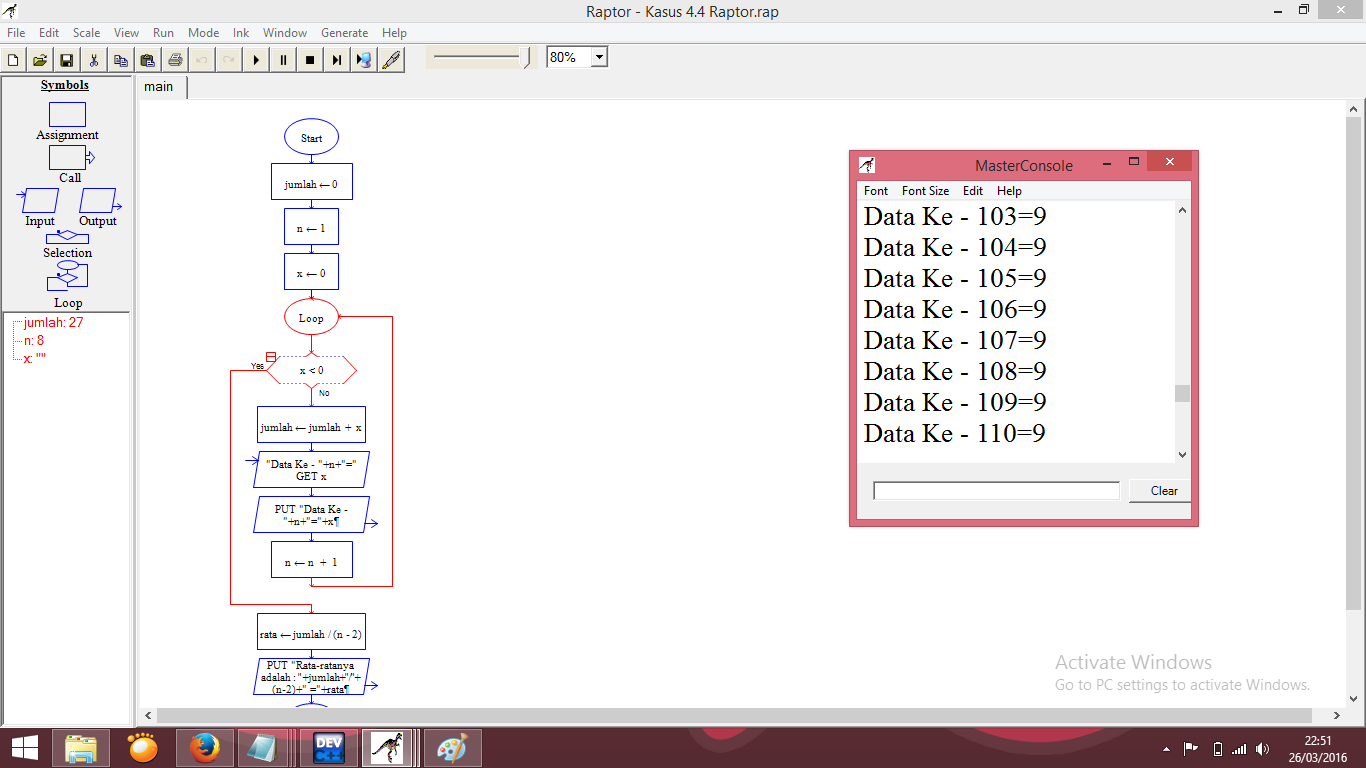Click the Start oval in flowchart

(x=311, y=138)
